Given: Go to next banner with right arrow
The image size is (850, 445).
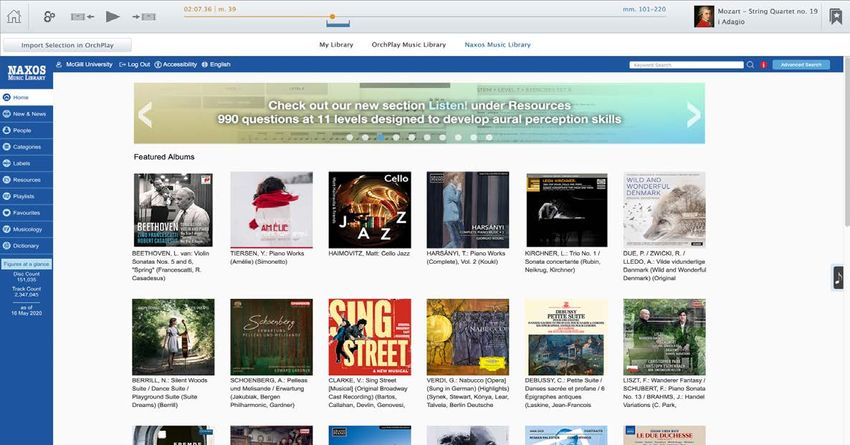Looking at the screenshot, I should (694, 114).
